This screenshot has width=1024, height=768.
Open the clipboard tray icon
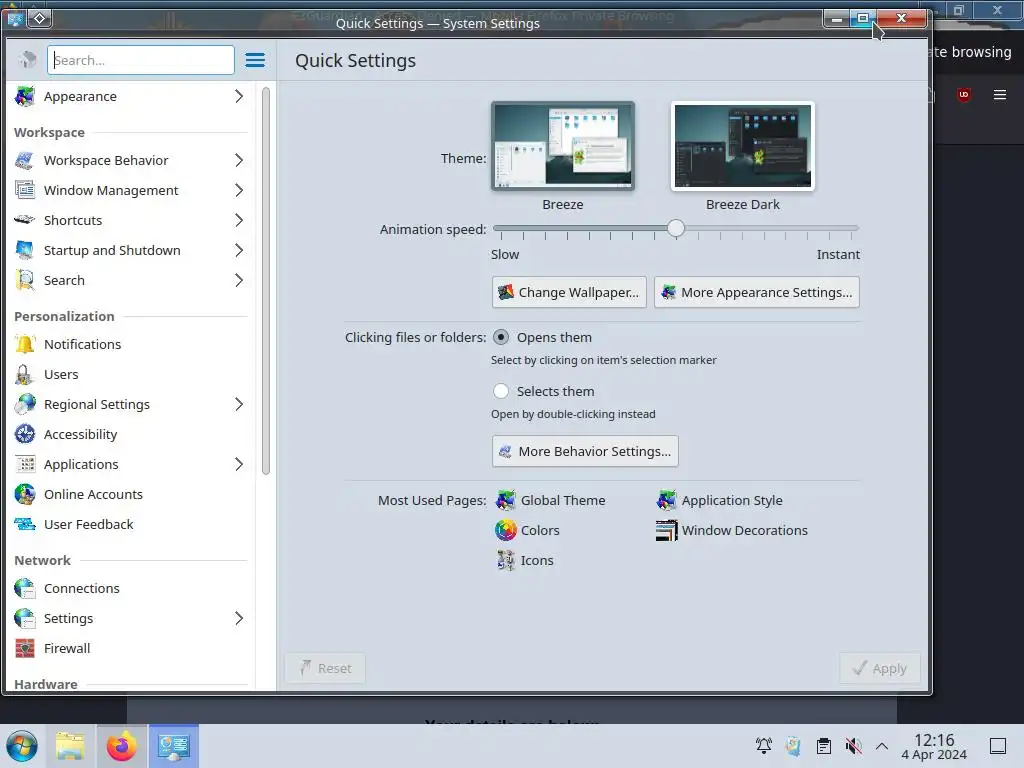coord(824,746)
